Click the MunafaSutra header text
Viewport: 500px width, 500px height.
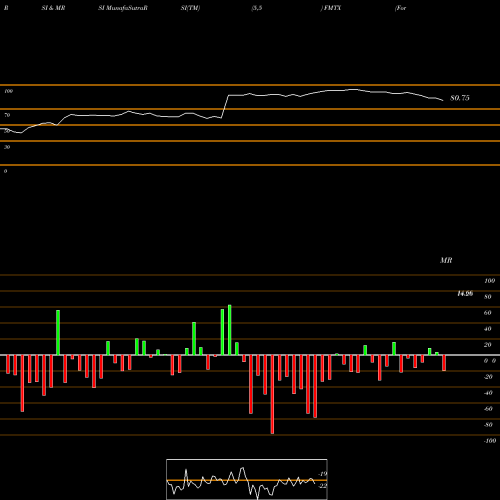127,8
